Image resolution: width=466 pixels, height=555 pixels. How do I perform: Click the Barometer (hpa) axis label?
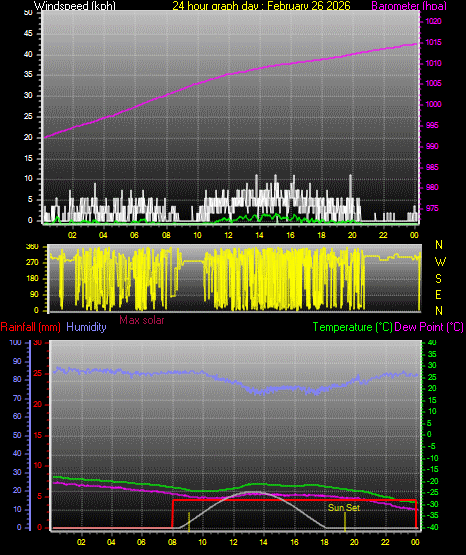point(409,6)
